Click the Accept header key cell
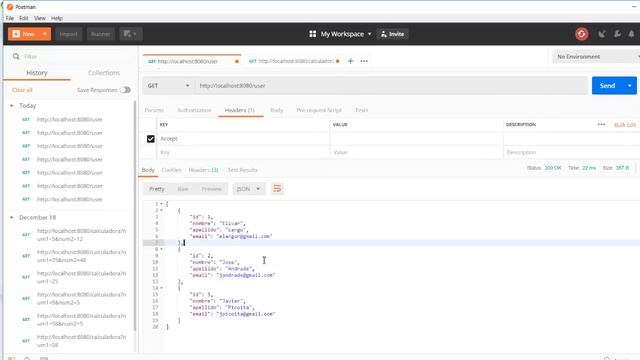 pos(243,139)
